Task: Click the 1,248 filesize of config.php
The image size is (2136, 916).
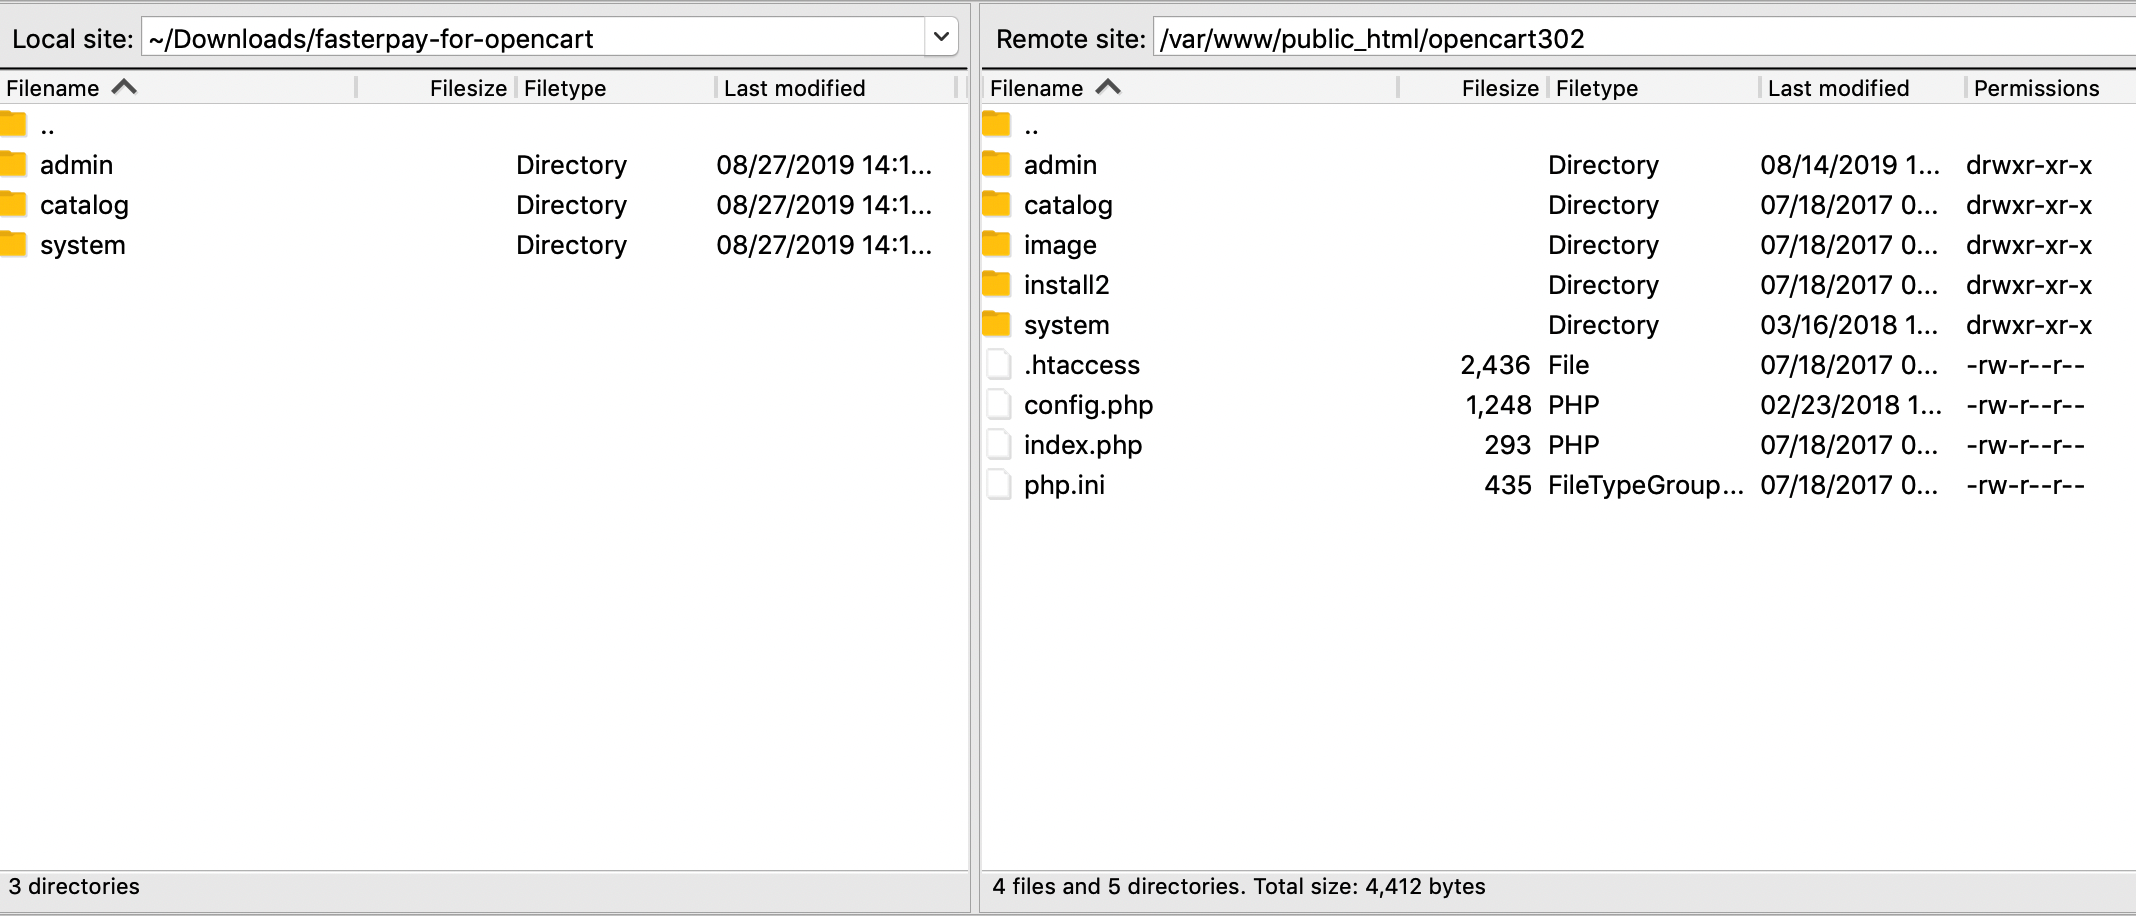Action: [x=1498, y=405]
